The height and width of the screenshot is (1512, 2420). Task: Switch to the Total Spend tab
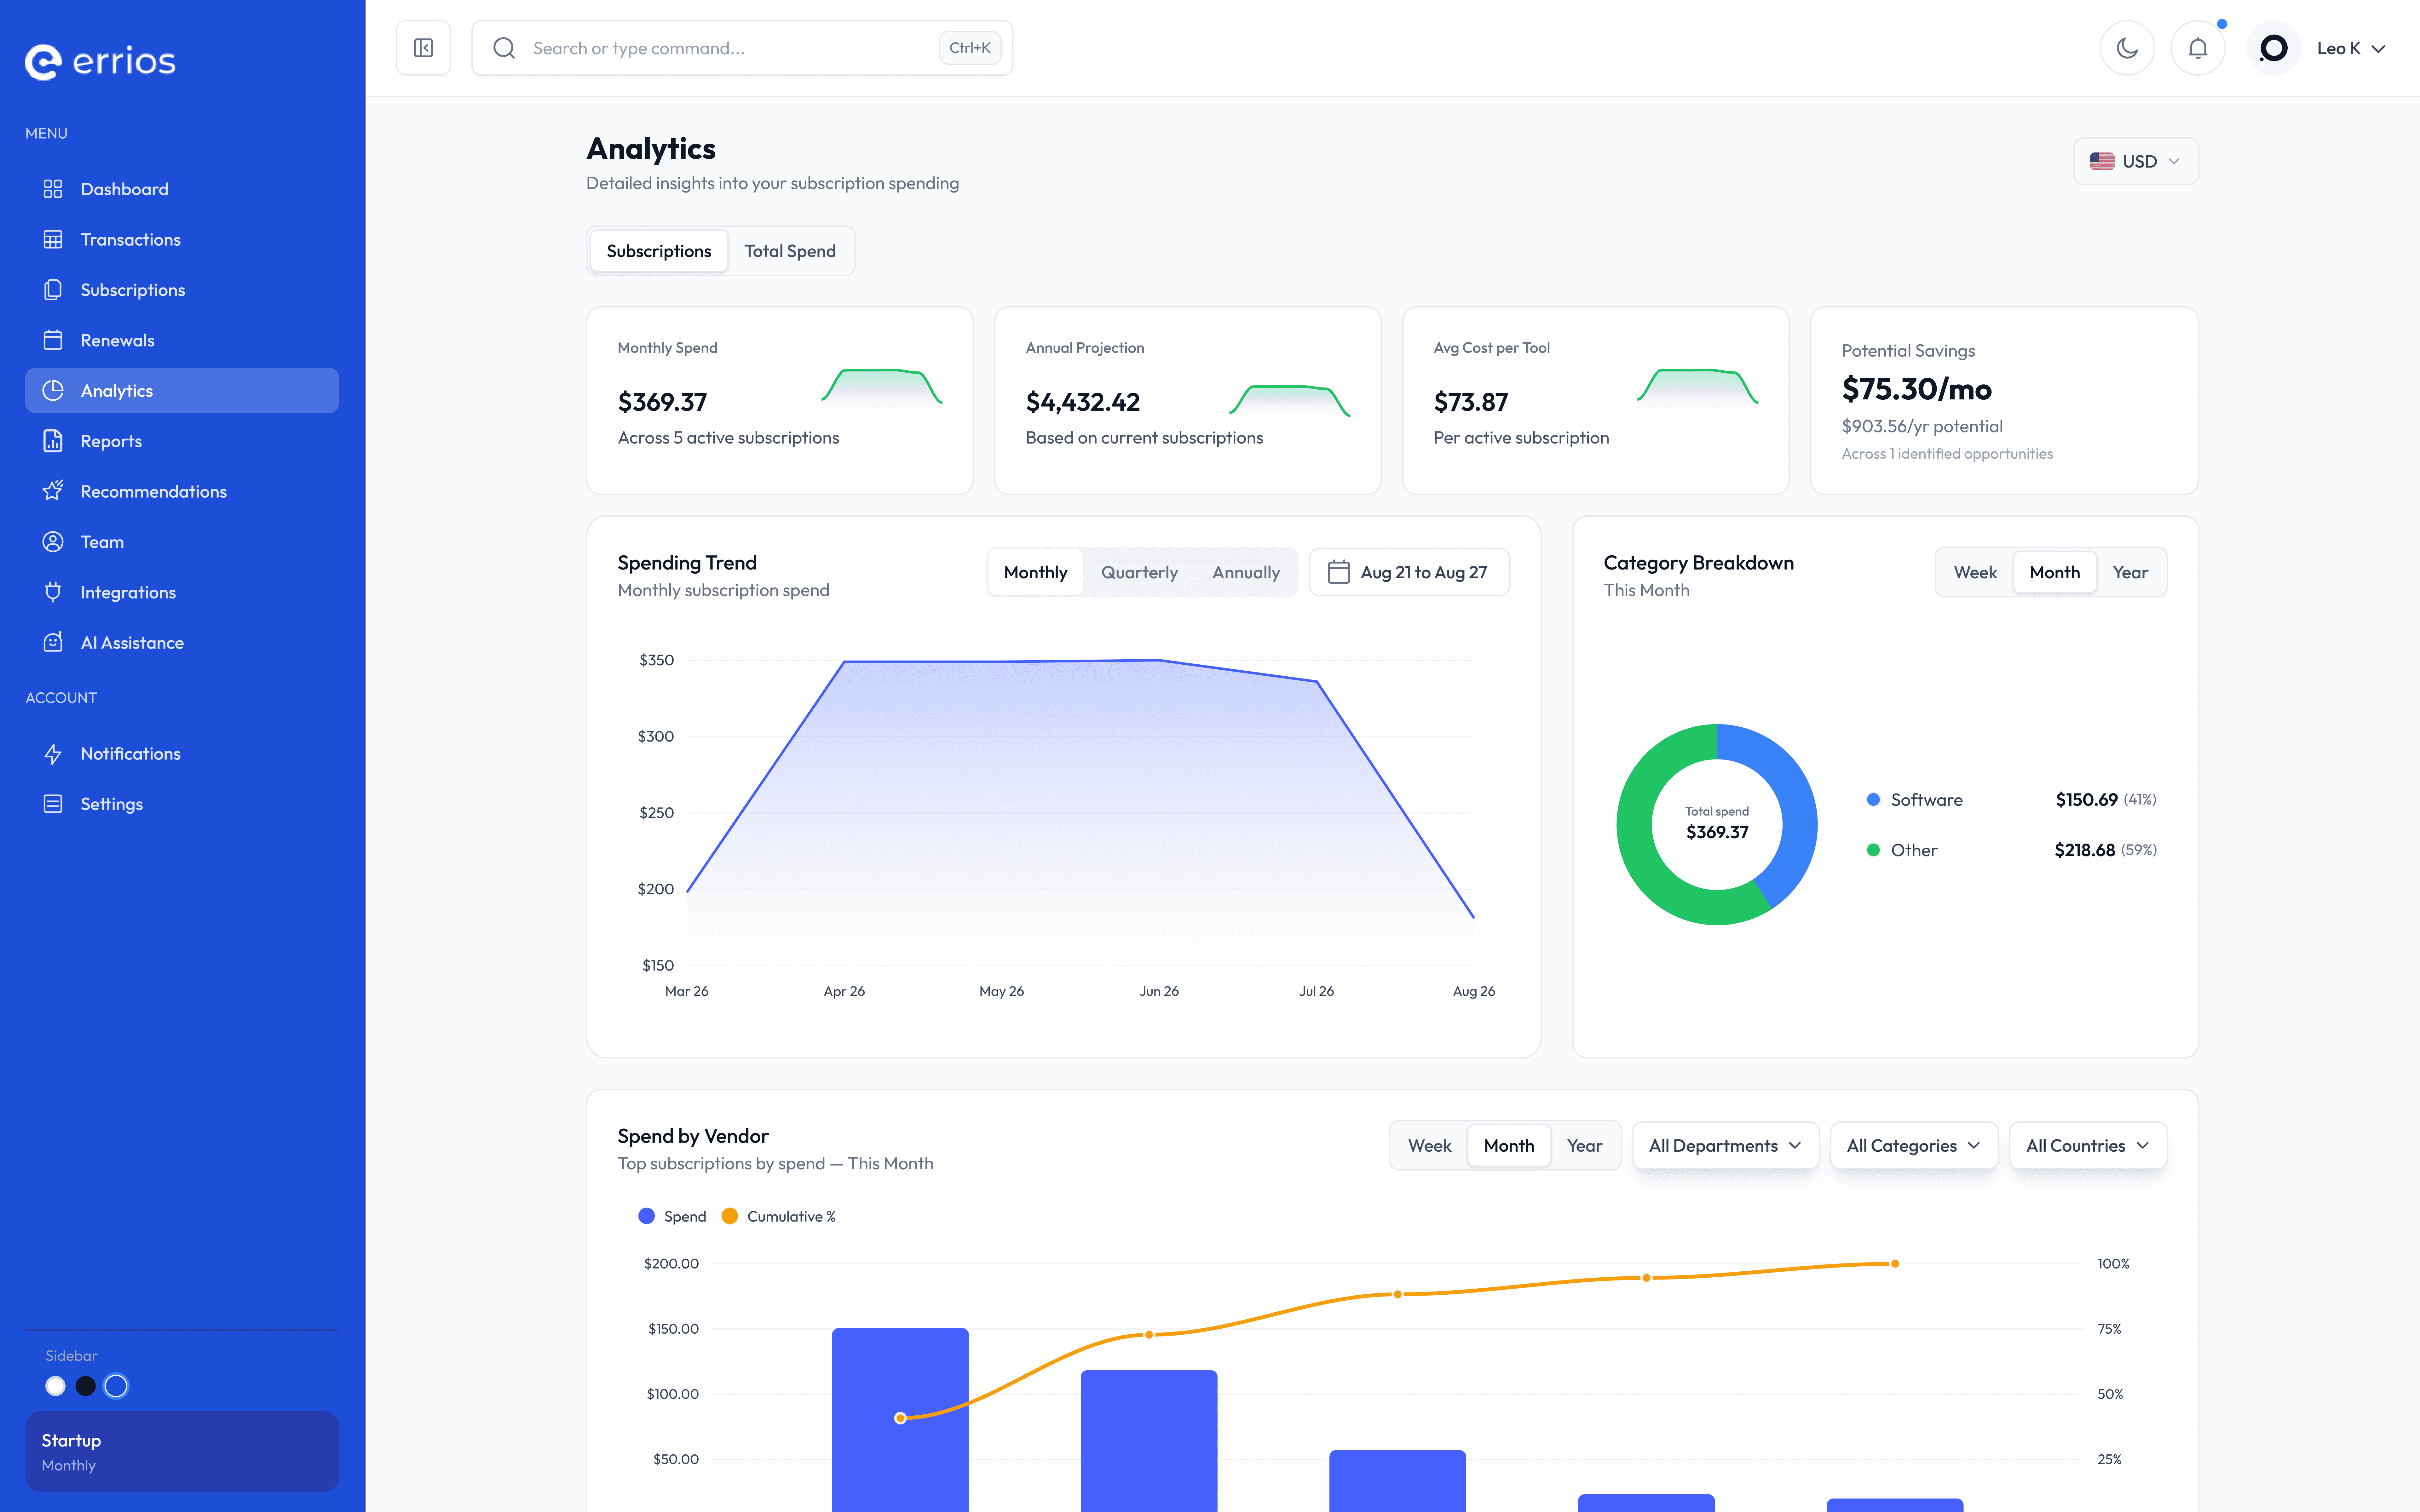click(x=790, y=251)
